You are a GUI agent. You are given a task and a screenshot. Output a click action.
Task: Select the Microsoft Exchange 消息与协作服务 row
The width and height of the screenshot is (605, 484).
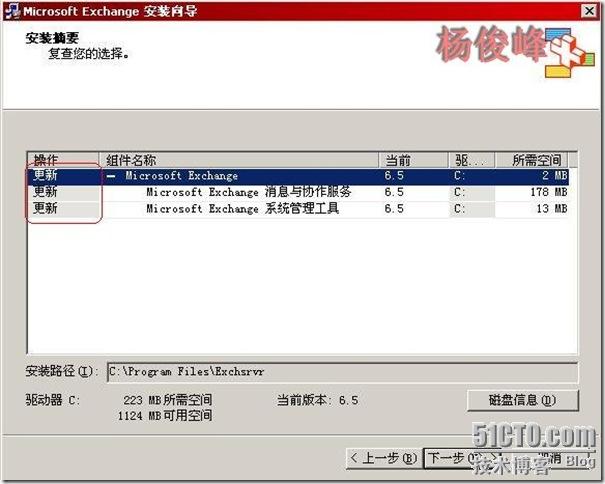pyautogui.click(x=298, y=192)
